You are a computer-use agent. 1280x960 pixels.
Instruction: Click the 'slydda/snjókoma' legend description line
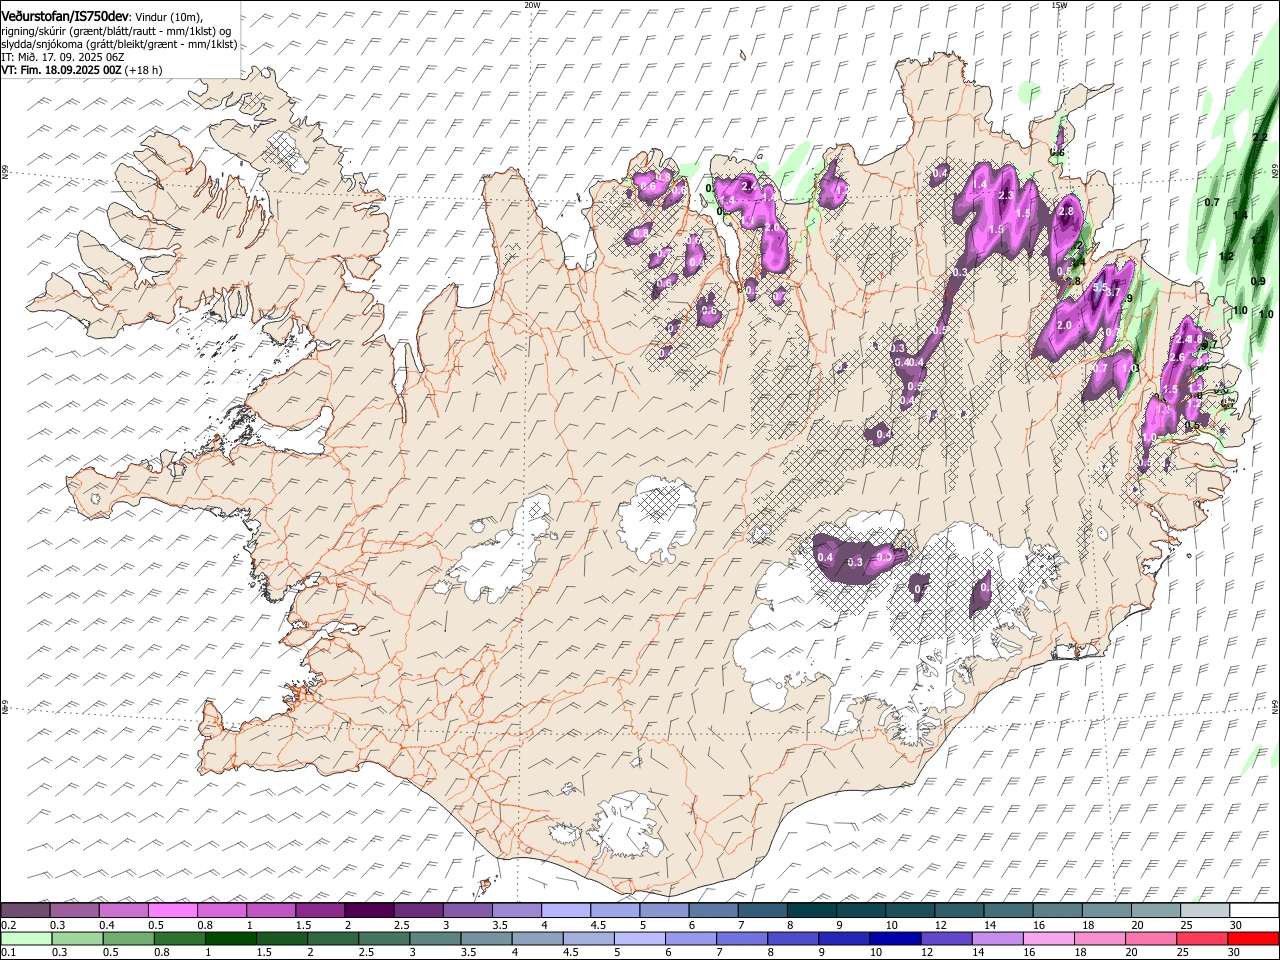click(119, 45)
